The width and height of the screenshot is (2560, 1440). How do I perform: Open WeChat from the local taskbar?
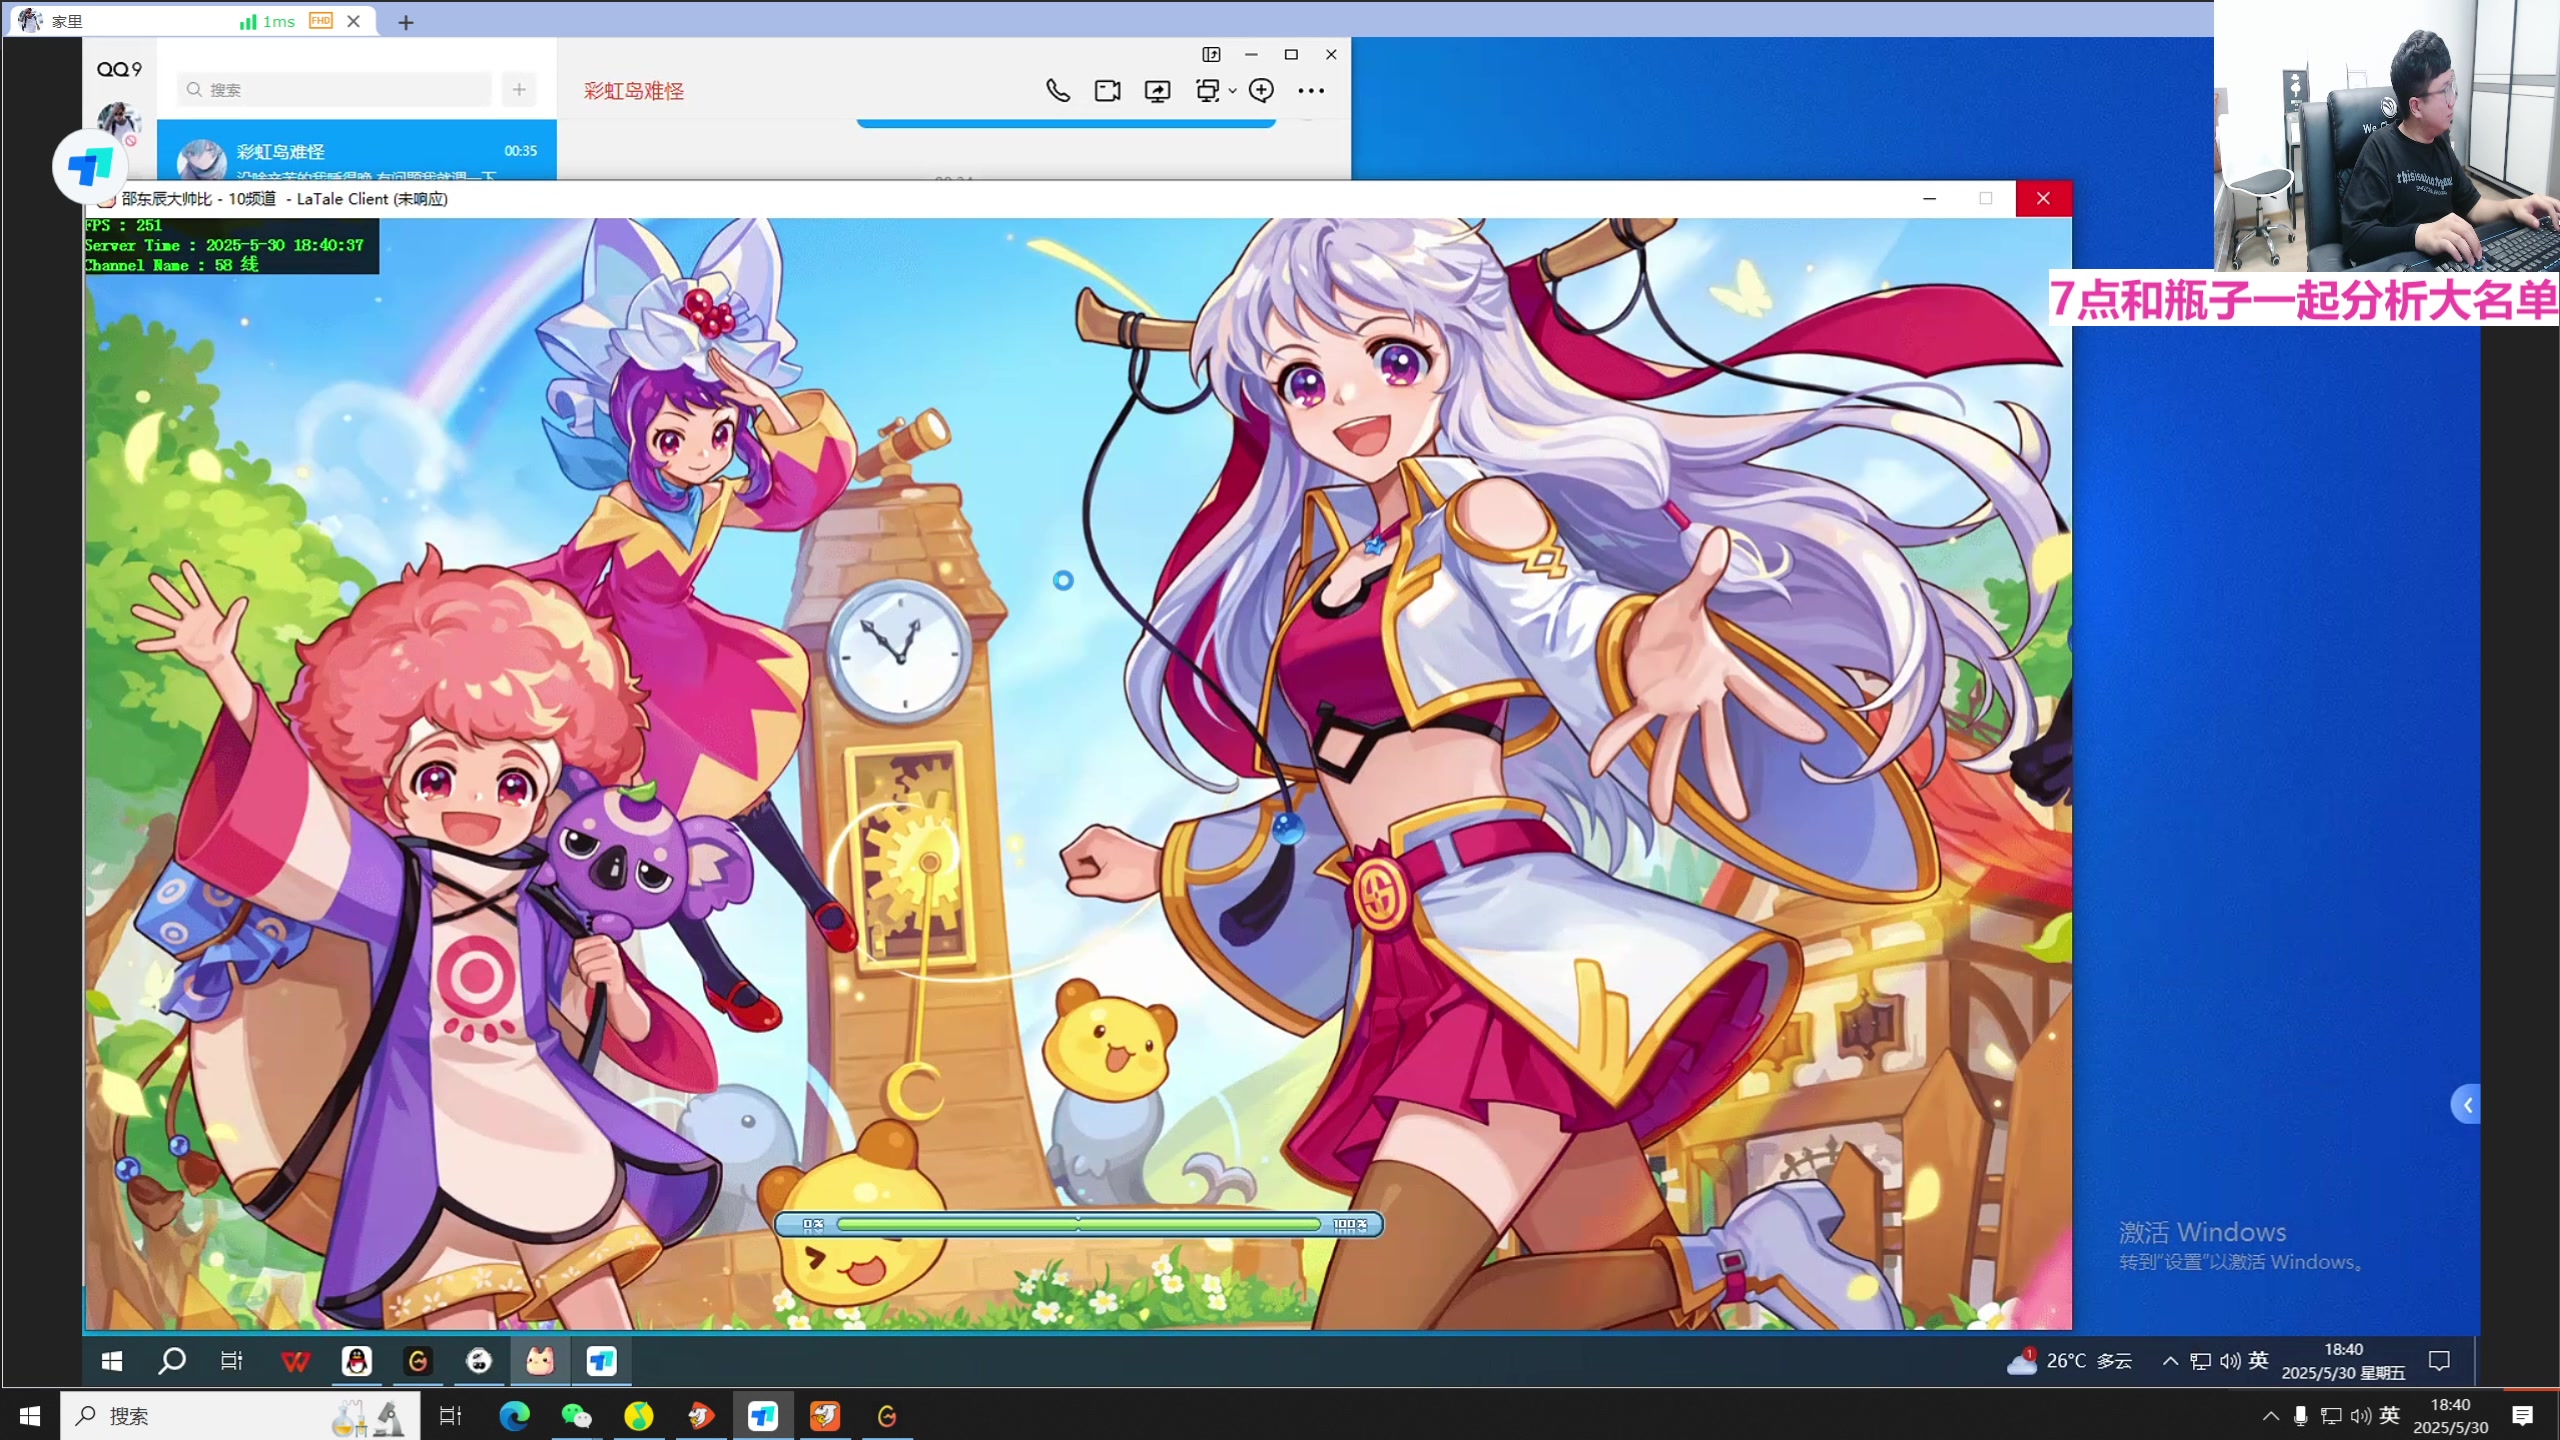click(576, 1416)
